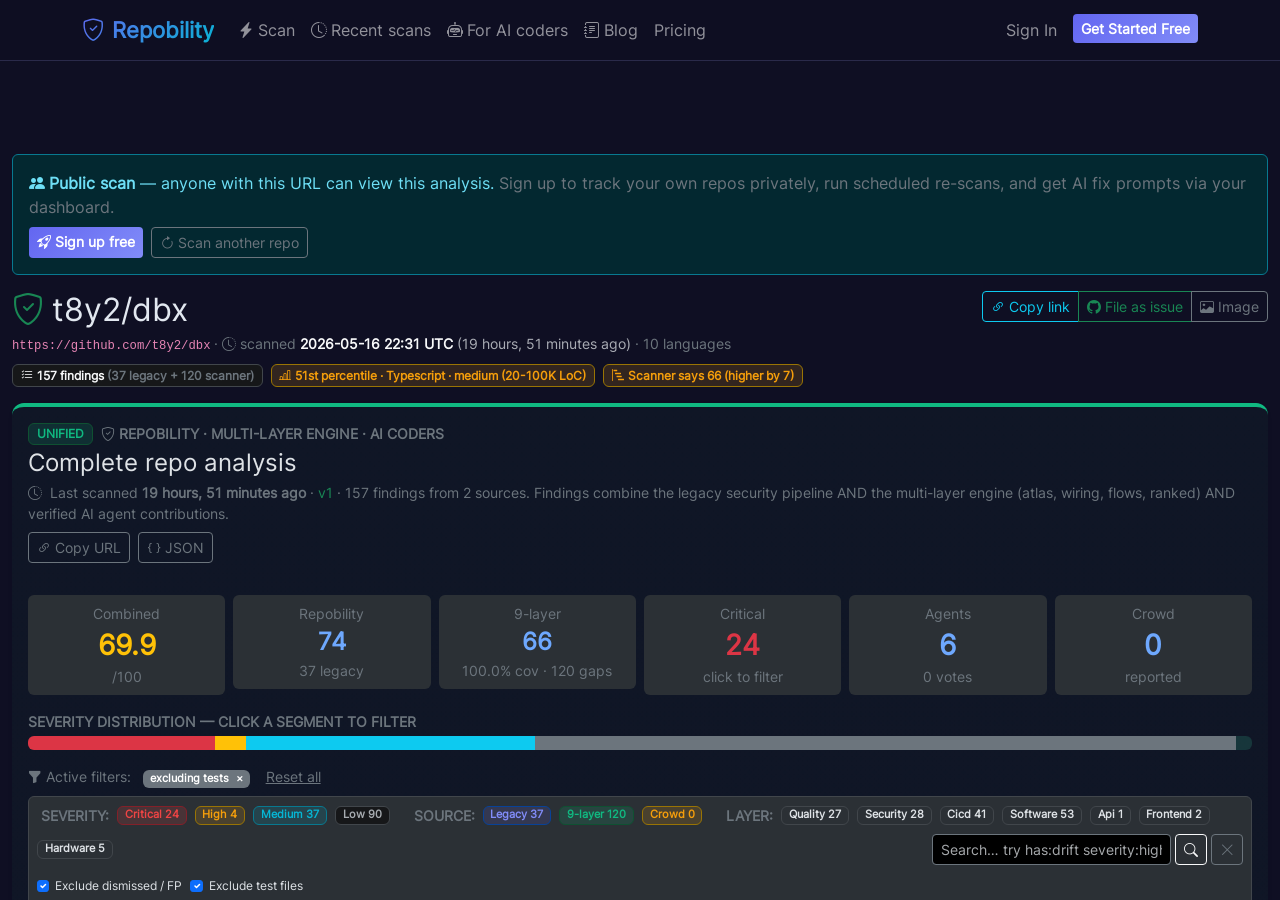Filter by the Hardware 5 layer

click(x=75, y=849)
